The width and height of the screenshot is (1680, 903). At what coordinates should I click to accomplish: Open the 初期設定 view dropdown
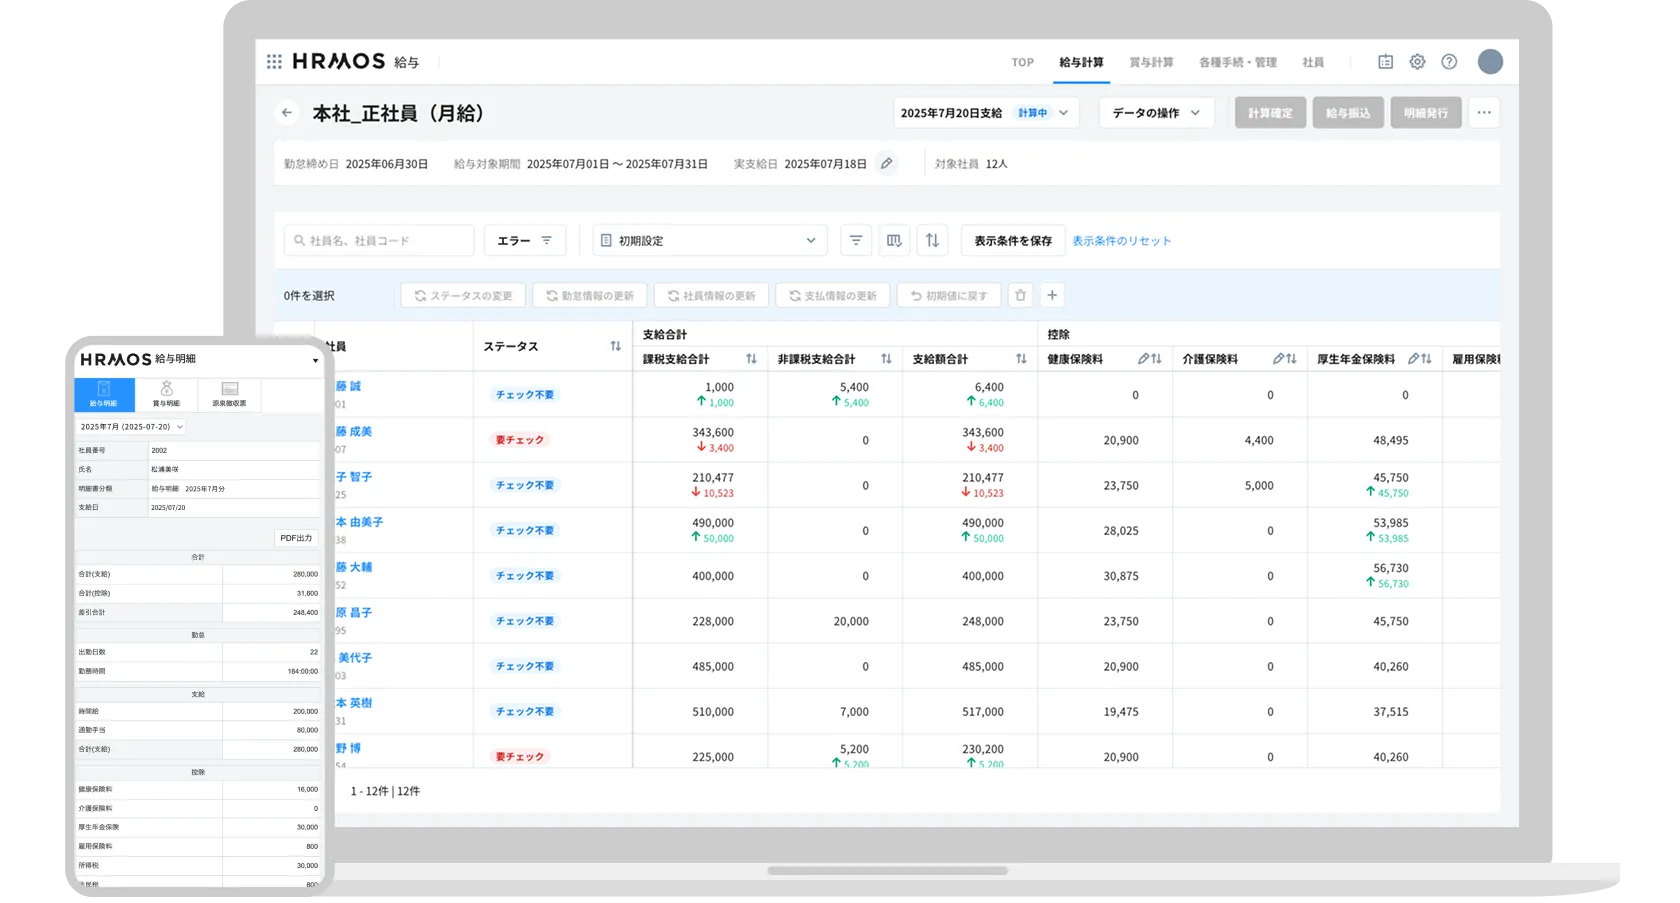709,240
